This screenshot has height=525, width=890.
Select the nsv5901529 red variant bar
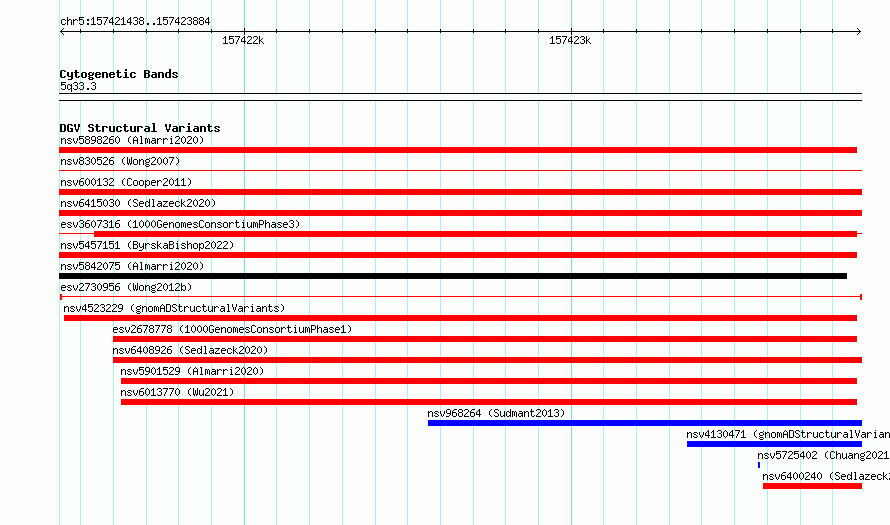coord(489,381)
